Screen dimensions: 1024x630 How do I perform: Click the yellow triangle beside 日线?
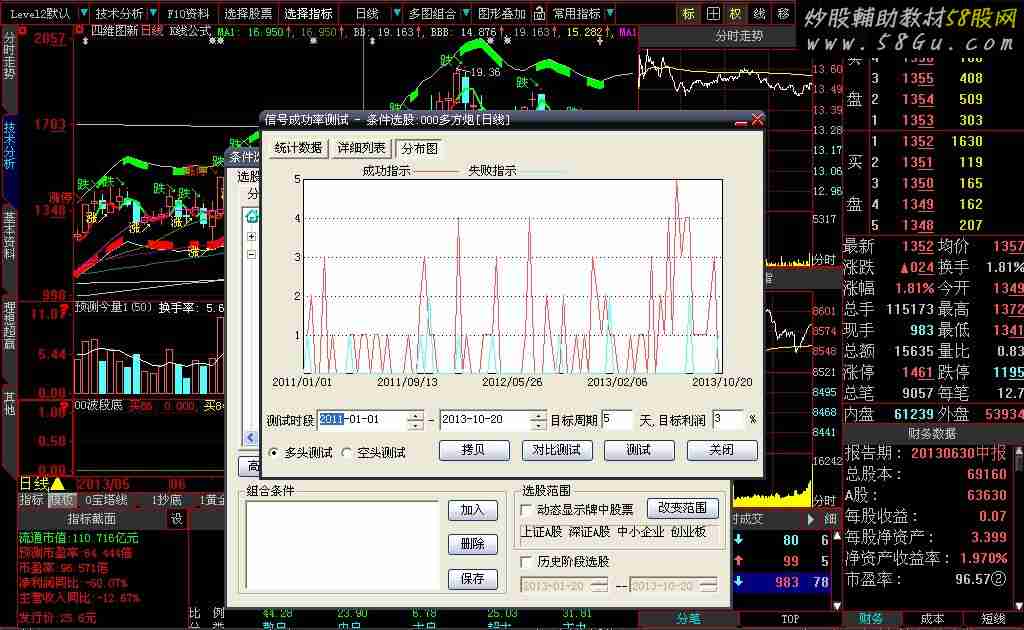coord(57,484)
